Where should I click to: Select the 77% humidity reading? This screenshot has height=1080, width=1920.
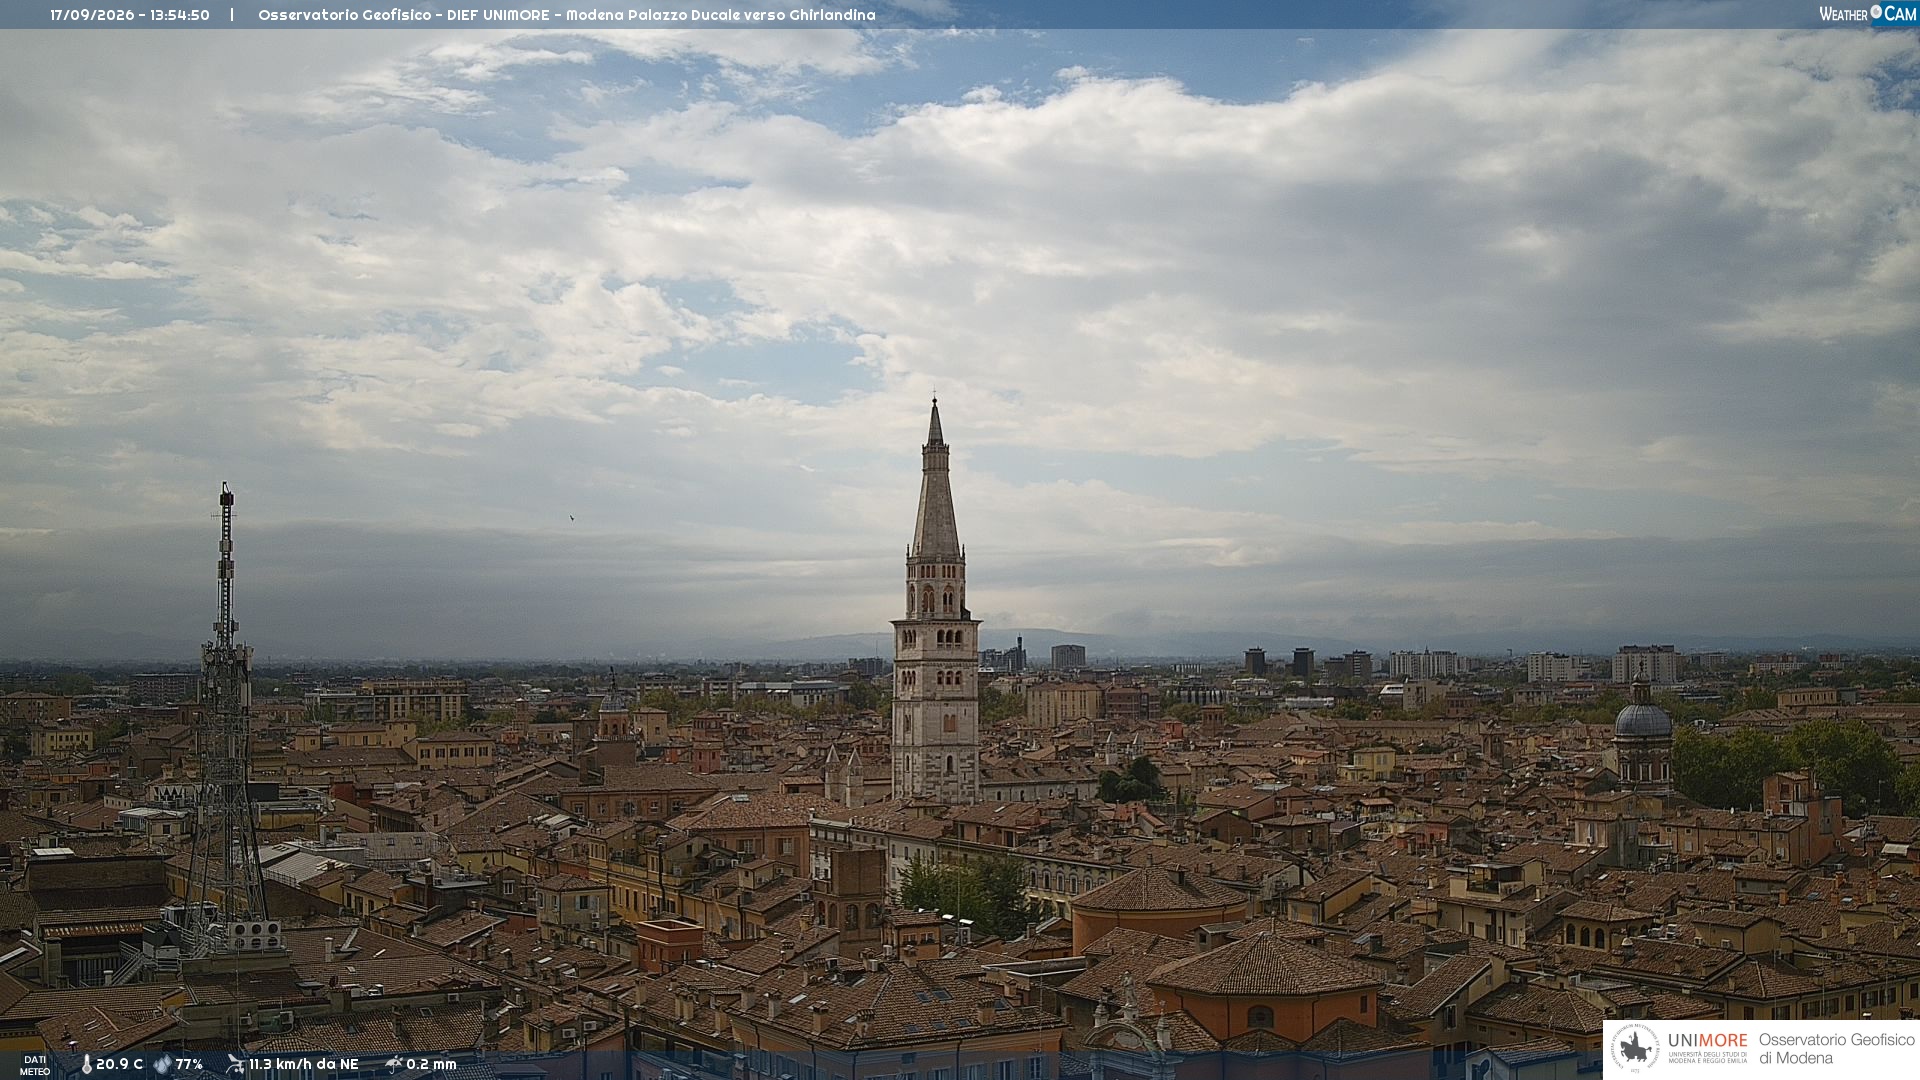(189, 1064)
